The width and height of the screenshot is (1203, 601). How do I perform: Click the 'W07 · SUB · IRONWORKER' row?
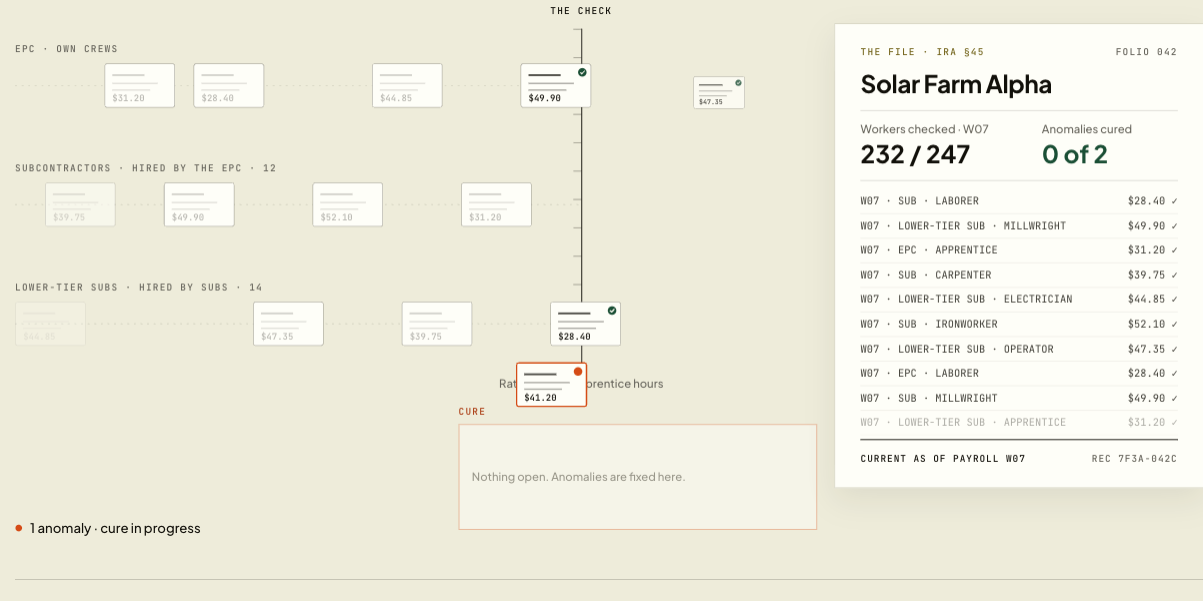[1019, 324]
